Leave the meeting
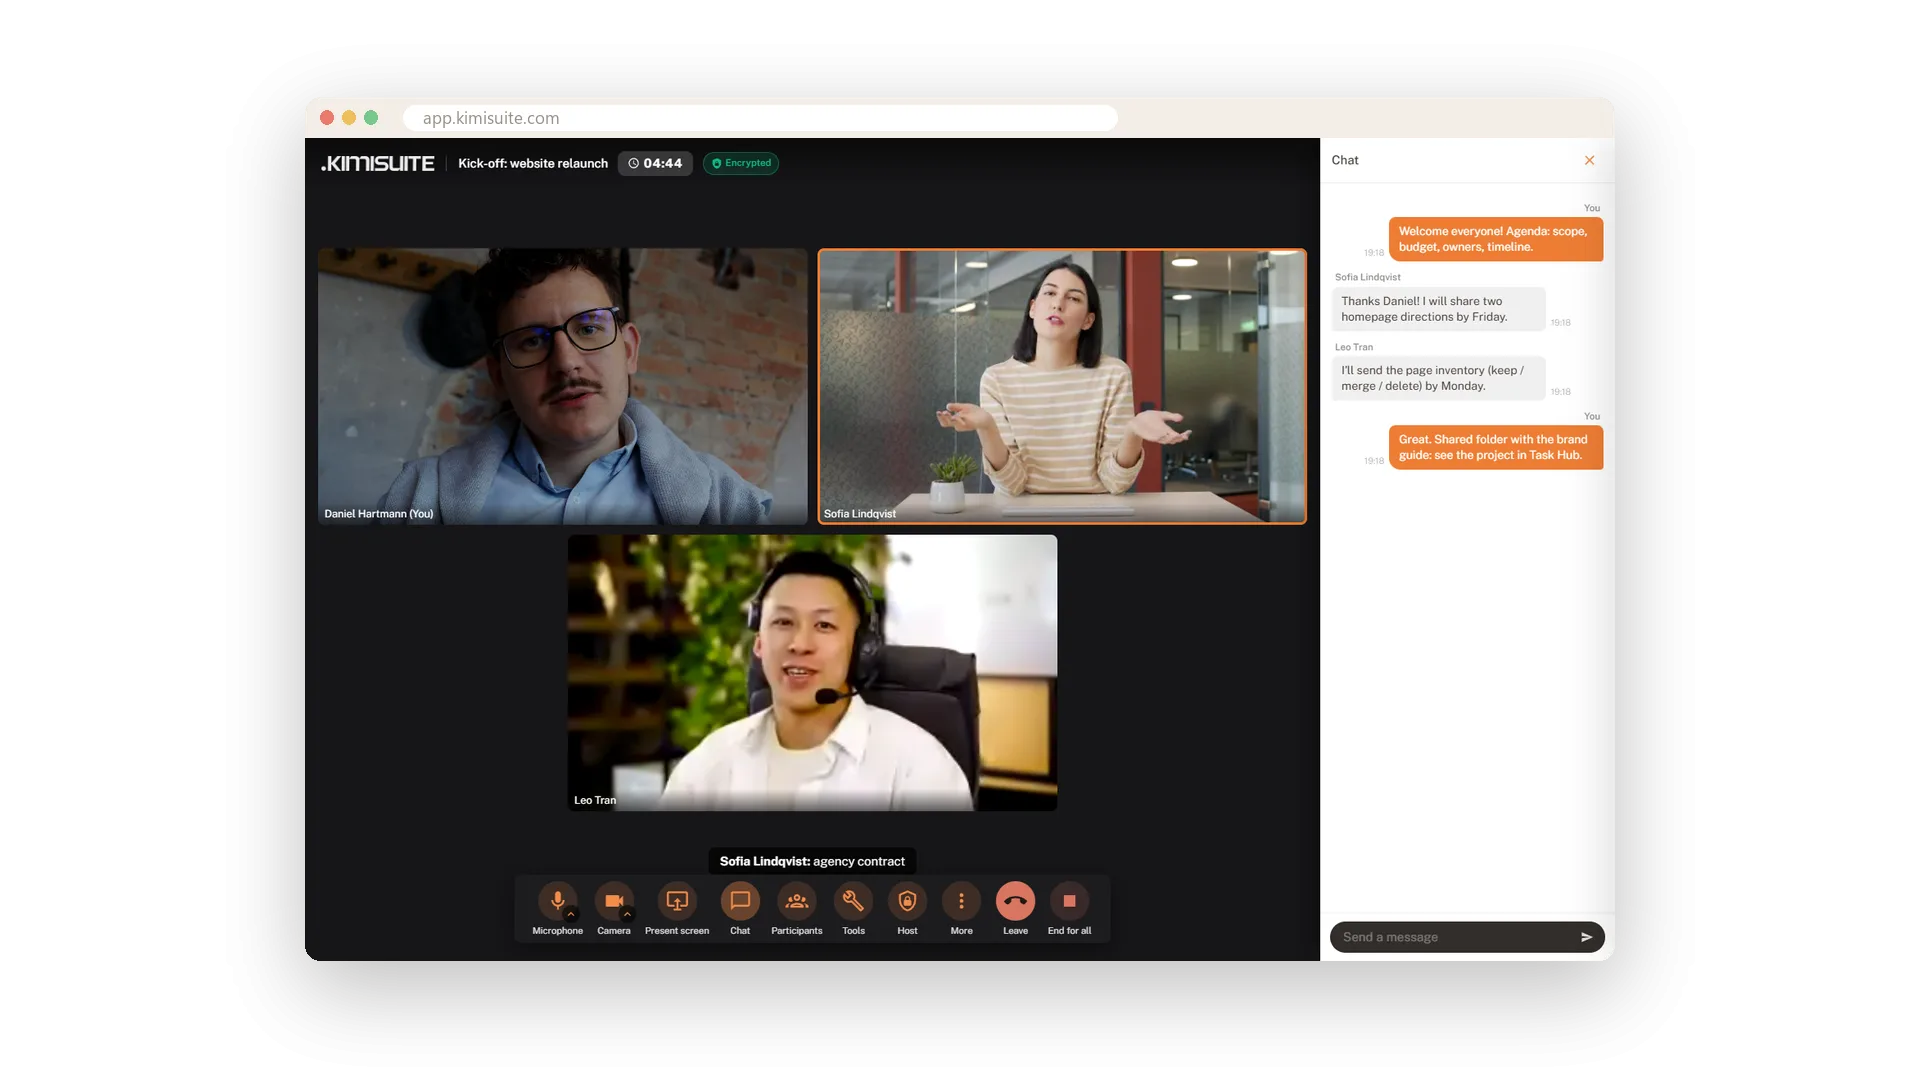Screen dimensions: 1920x1080 pos(1015,900)
